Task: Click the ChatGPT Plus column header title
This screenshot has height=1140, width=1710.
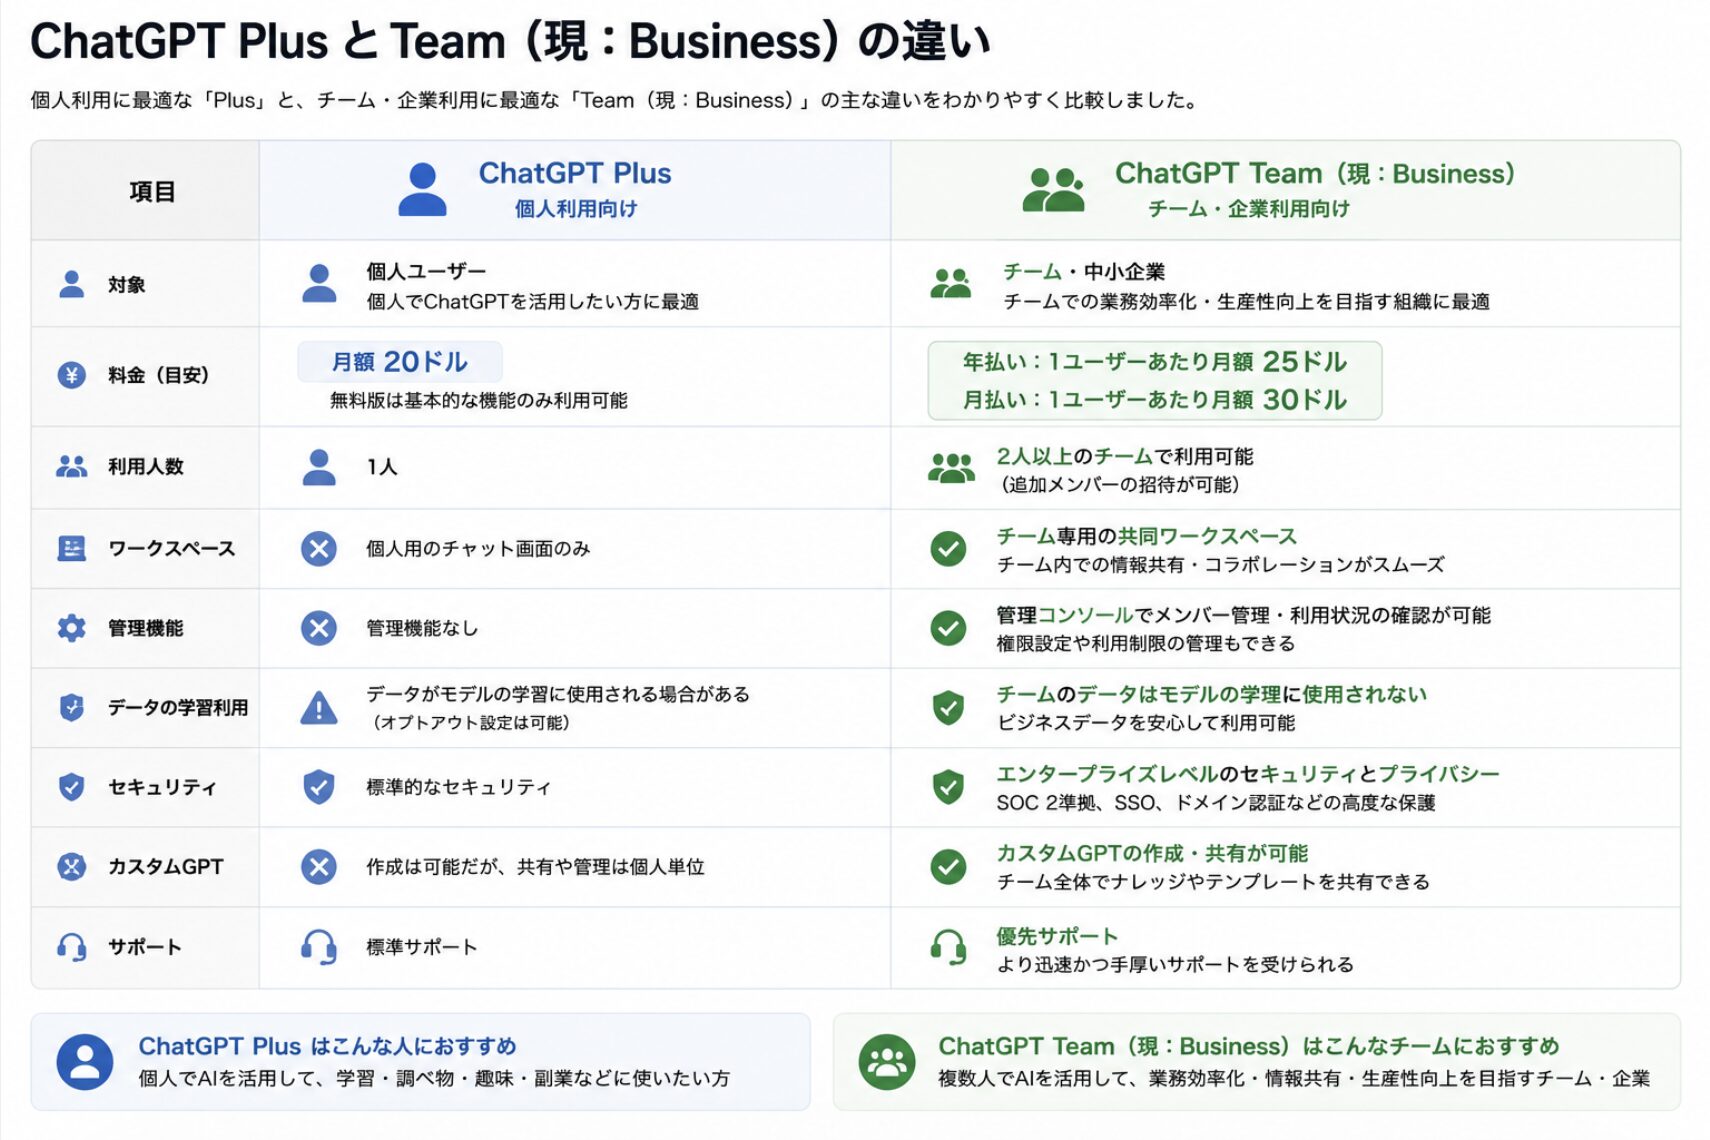Action: 575,173
